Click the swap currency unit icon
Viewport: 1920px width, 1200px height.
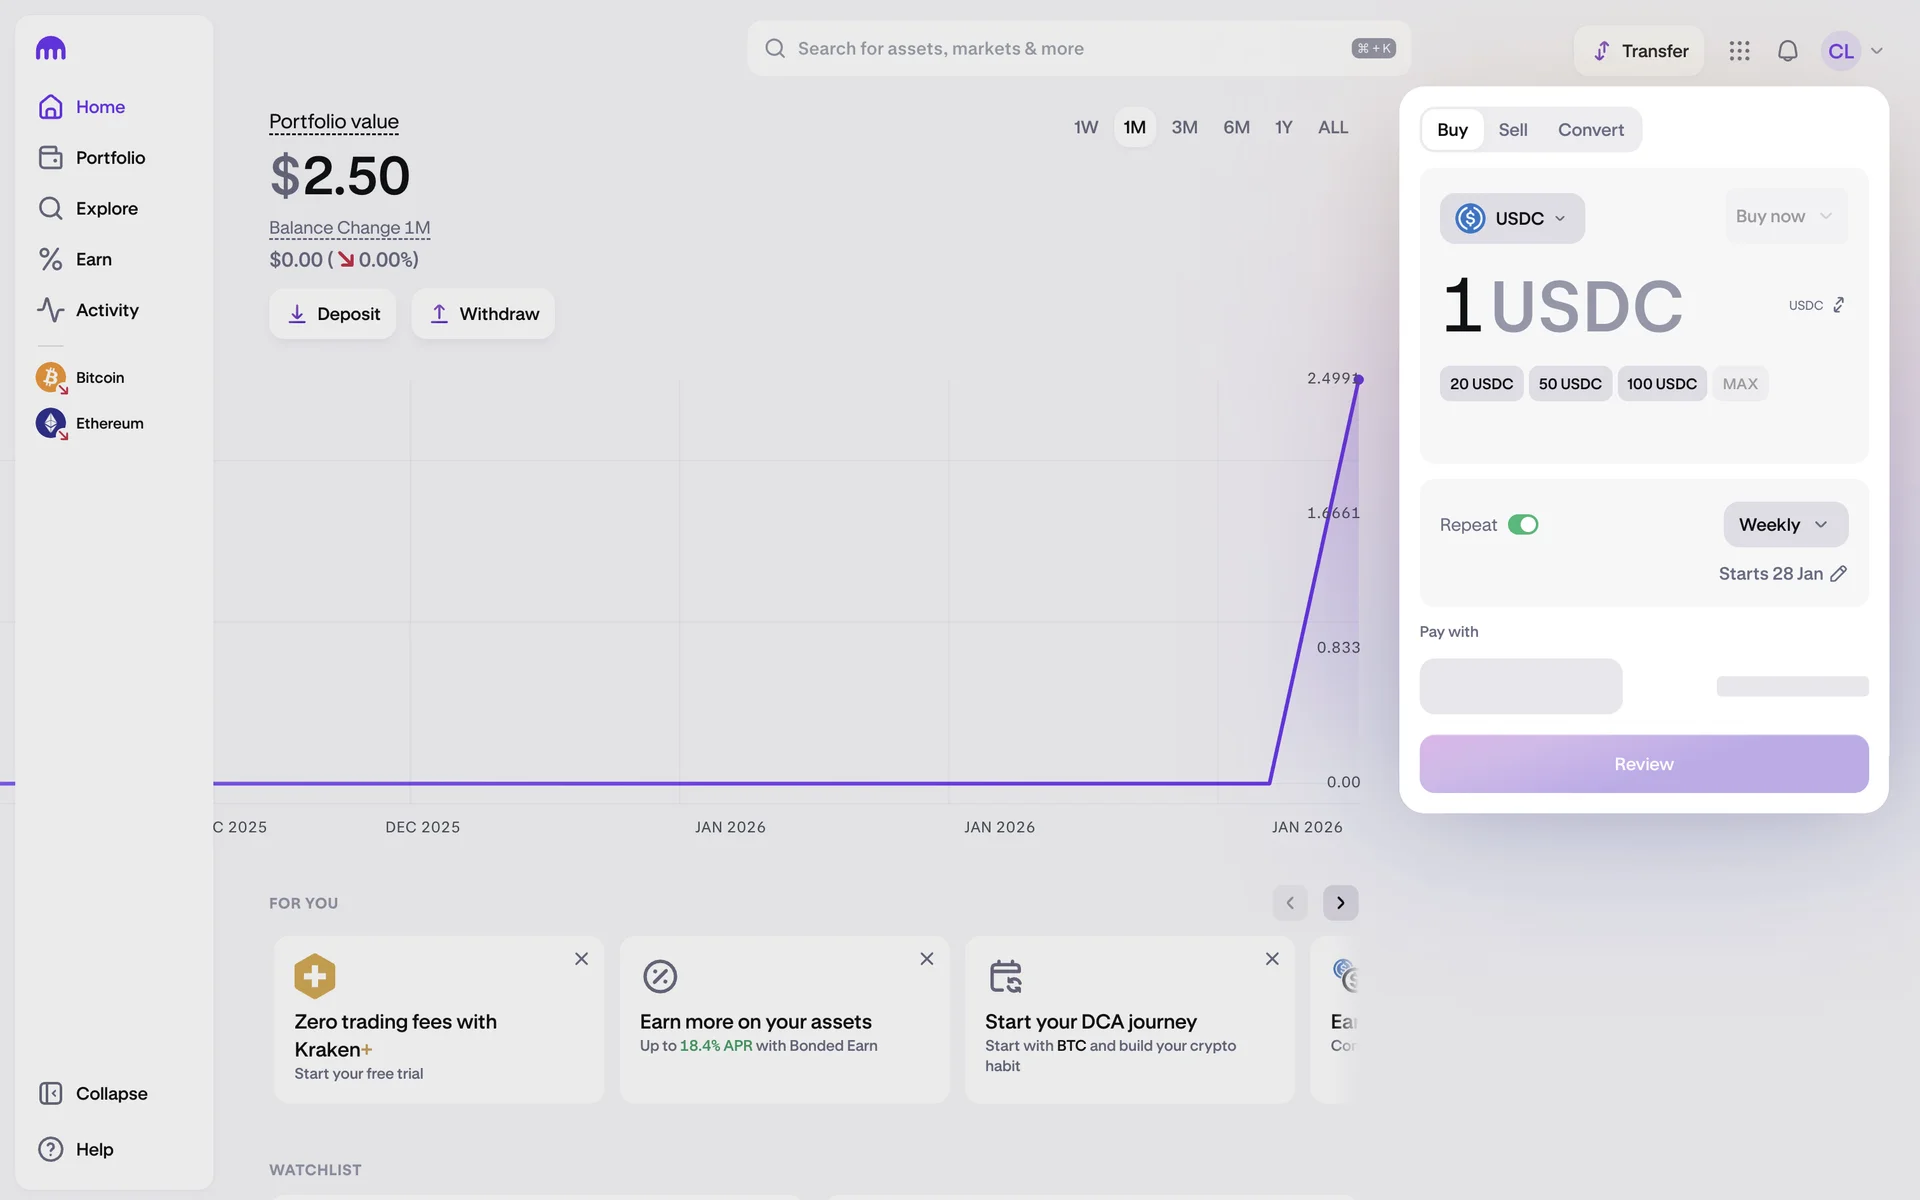(x=1838, y=305)
